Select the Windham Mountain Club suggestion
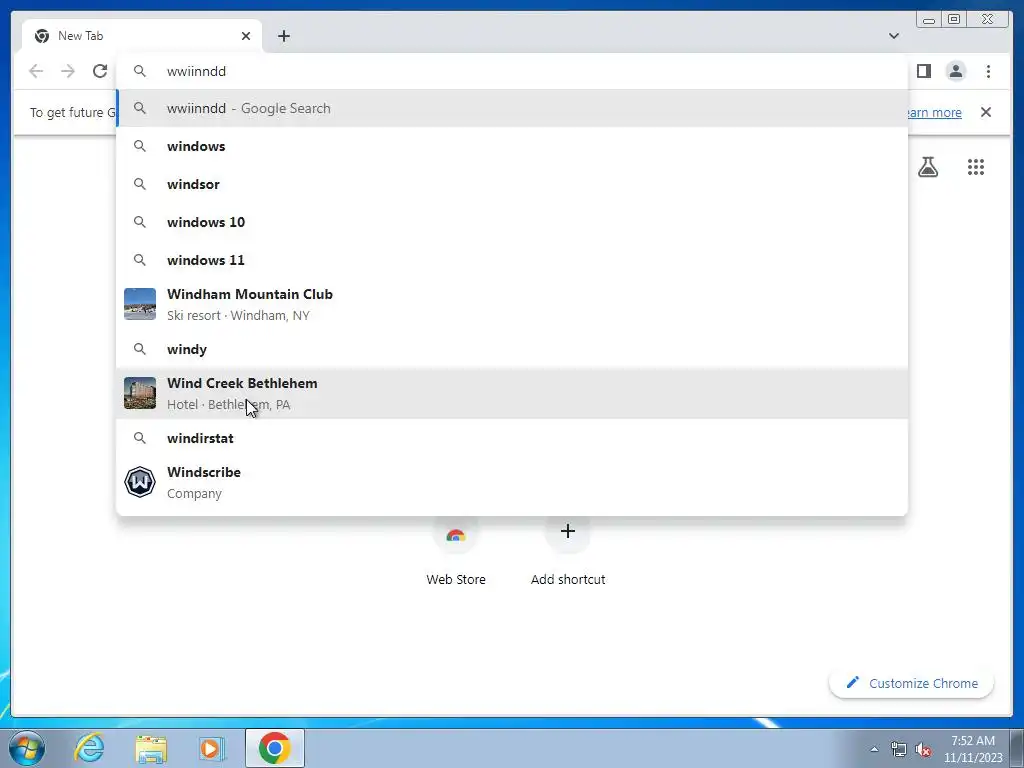Viewport: 1024px width, 768px height. pos(512,304)
